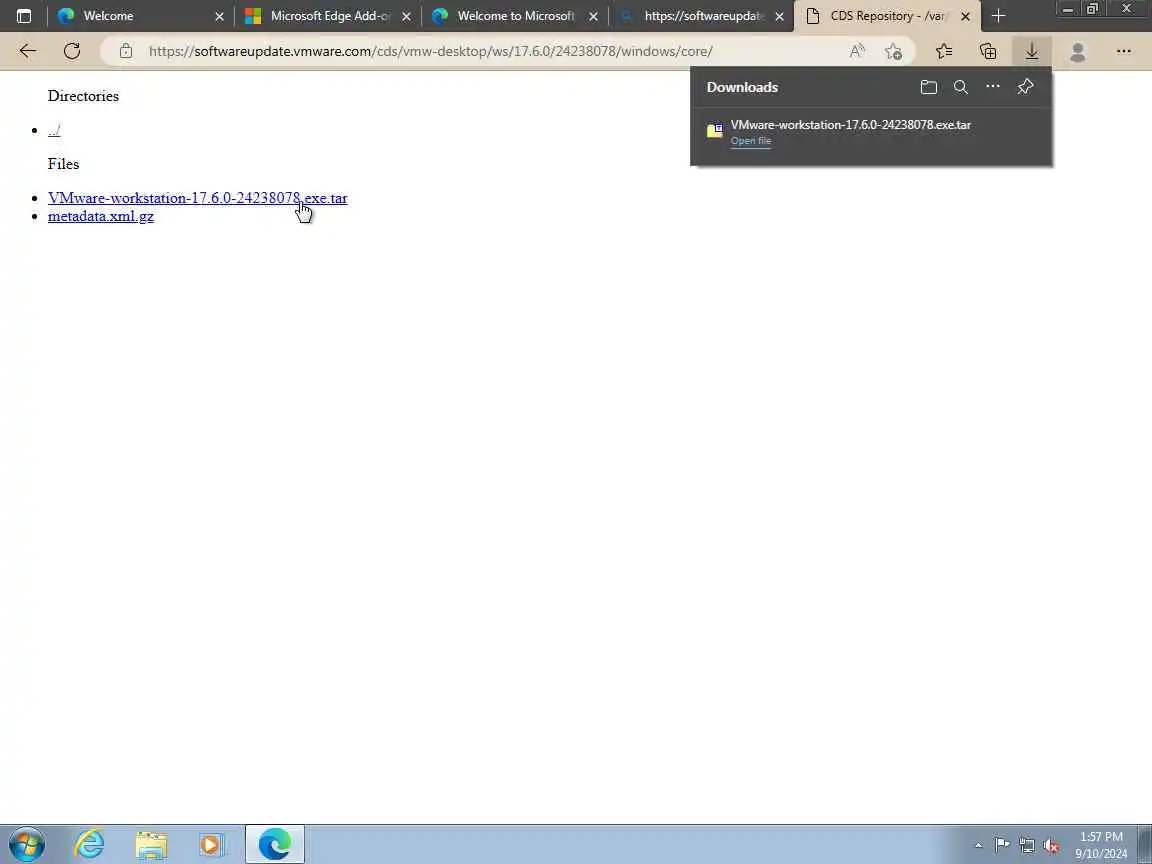Open Windows Media Player from taskbar
The height and width of the screenshot is (864, 1152).
coord(212,844)
